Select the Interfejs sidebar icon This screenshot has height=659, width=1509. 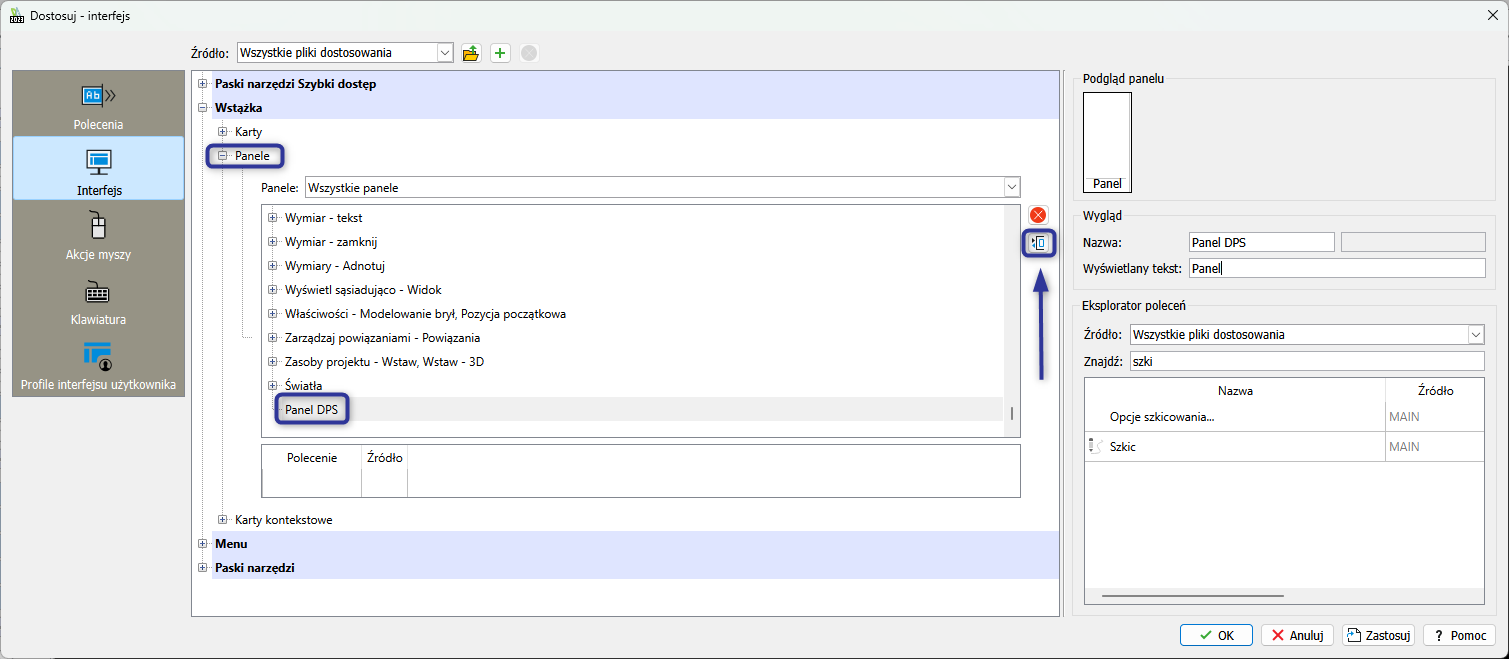click(x=98, y=169)
